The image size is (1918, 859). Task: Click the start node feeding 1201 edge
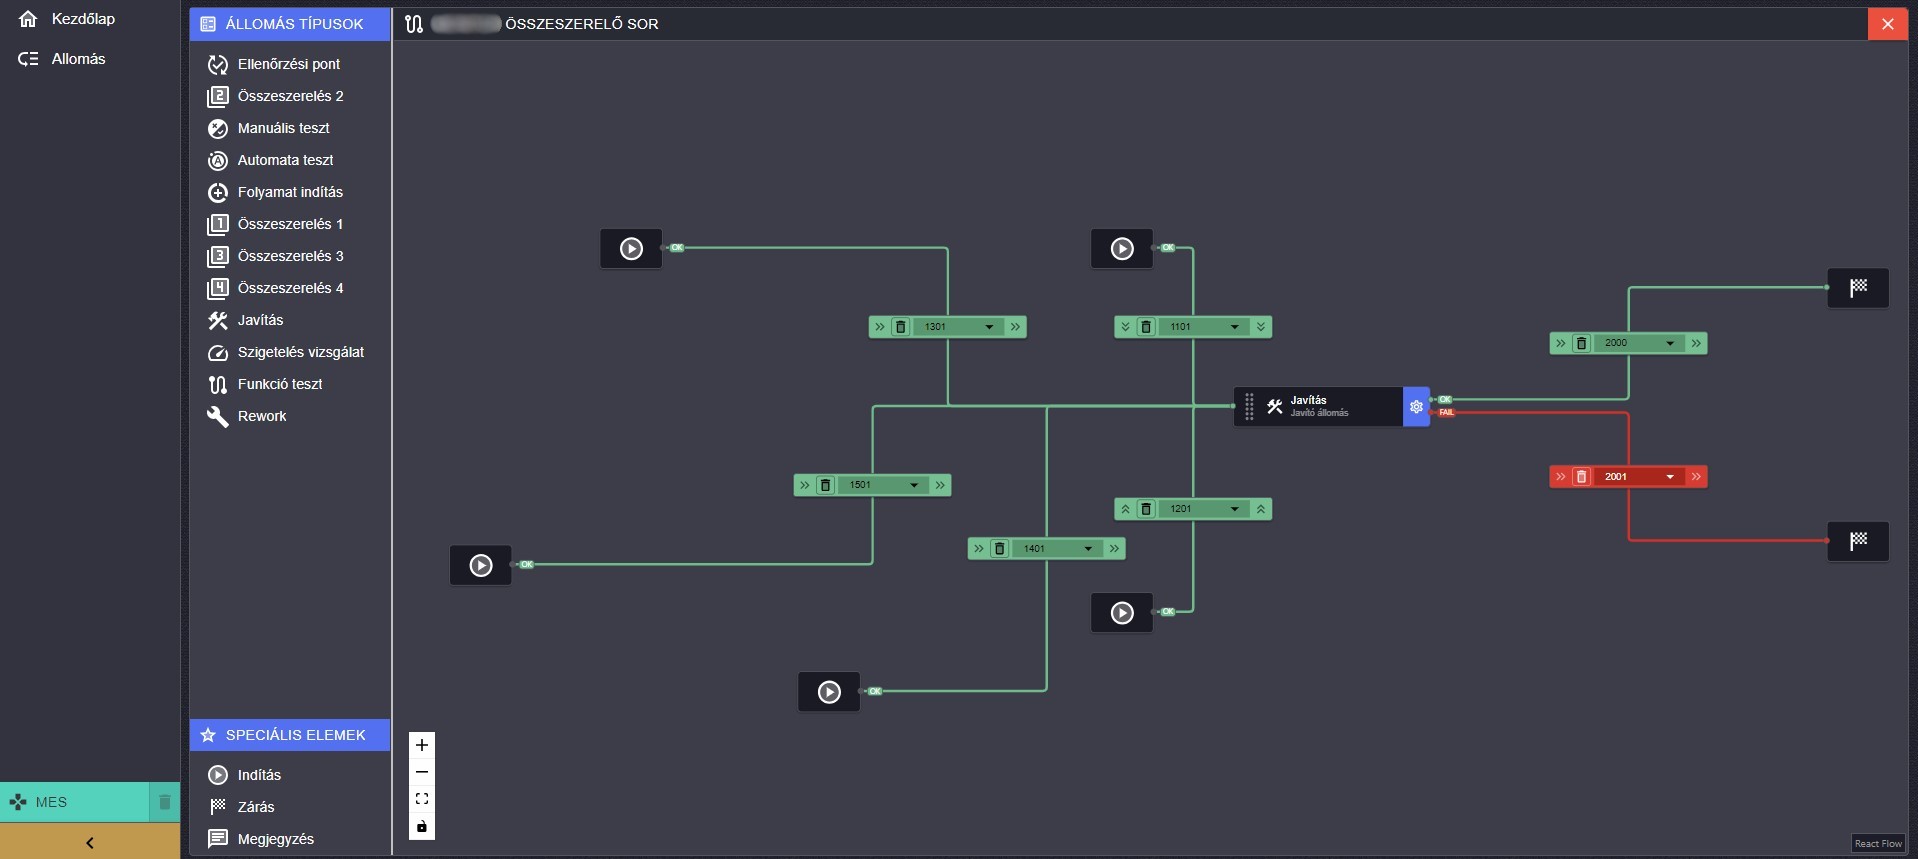(x=1122, y=613)
